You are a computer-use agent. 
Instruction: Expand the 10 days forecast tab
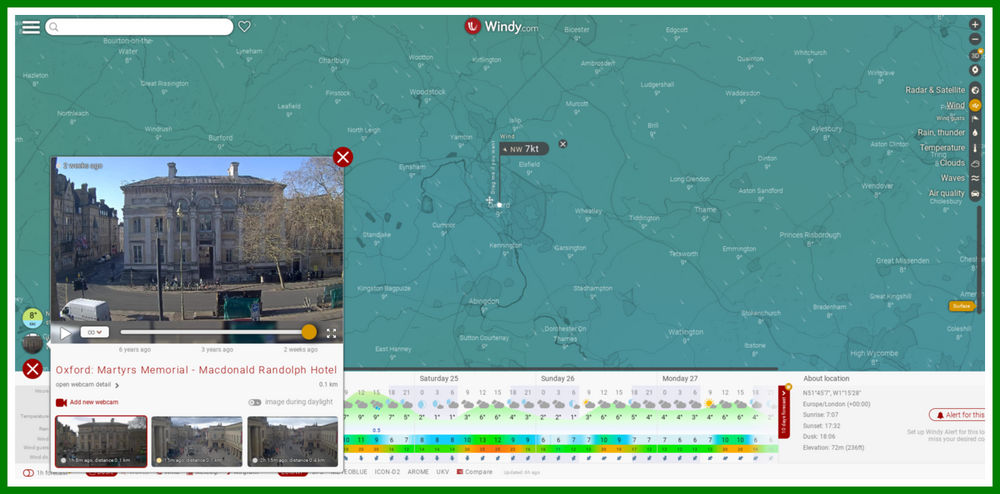pyautogui.click(x=784, y=412)
